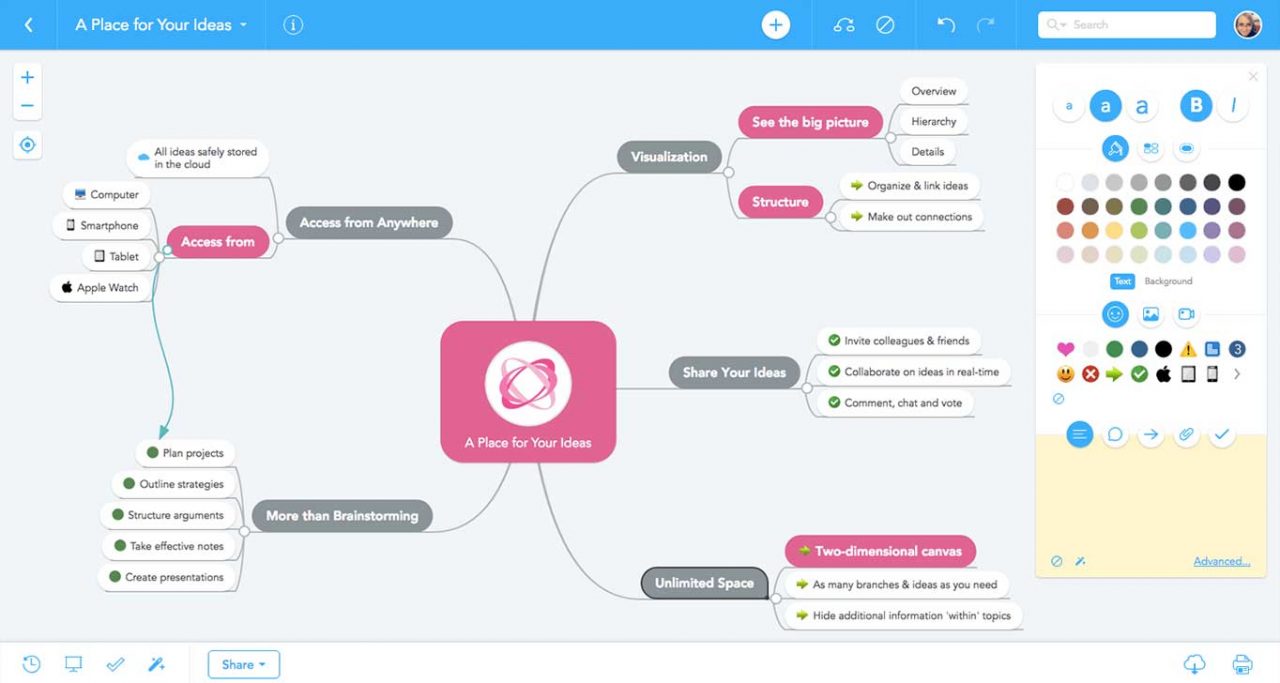The height and width of the screenshot is (683, 1280).
Task: Click the plus button to add a topic
Action: point(775,25)
